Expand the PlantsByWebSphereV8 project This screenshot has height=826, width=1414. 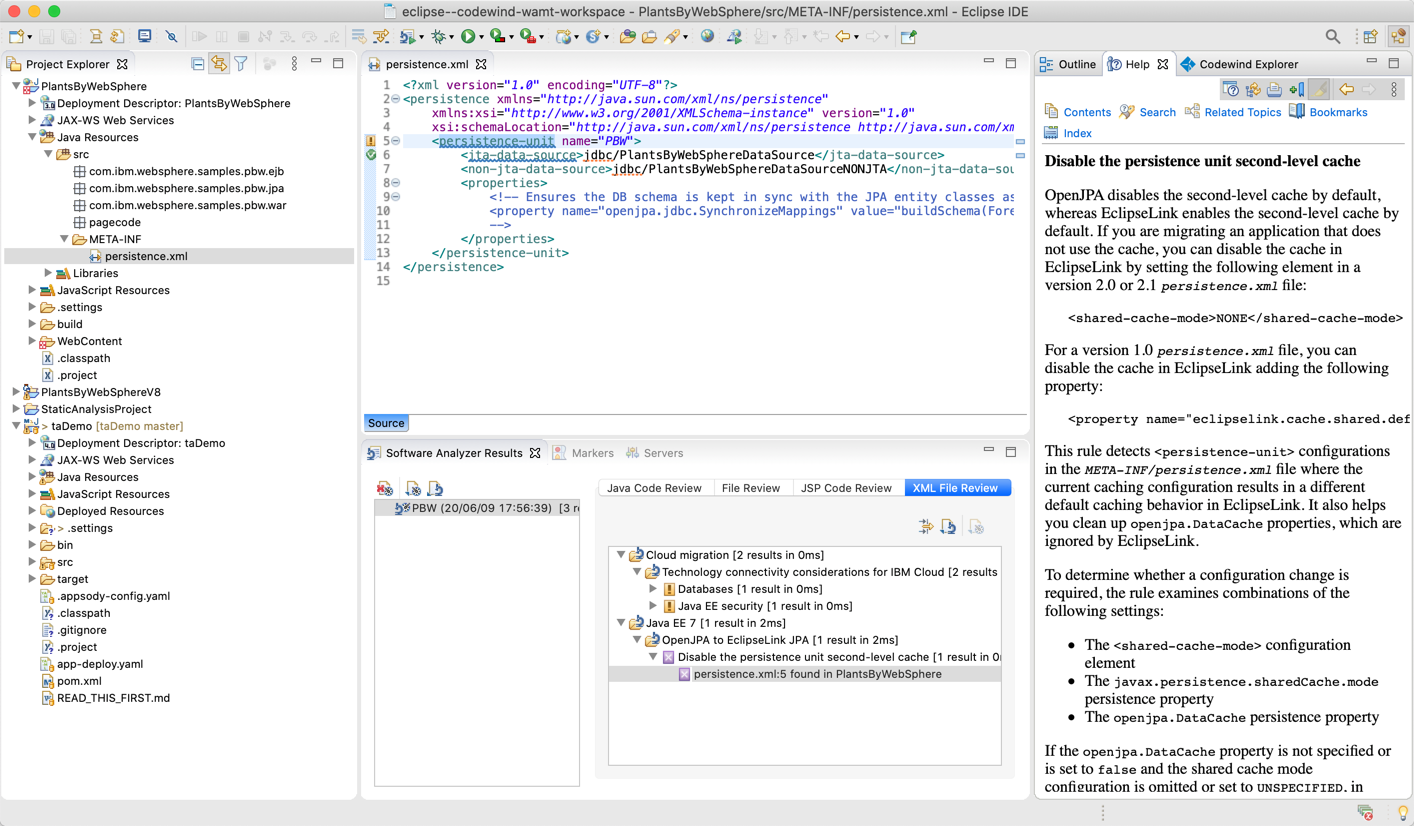point(16,392)
